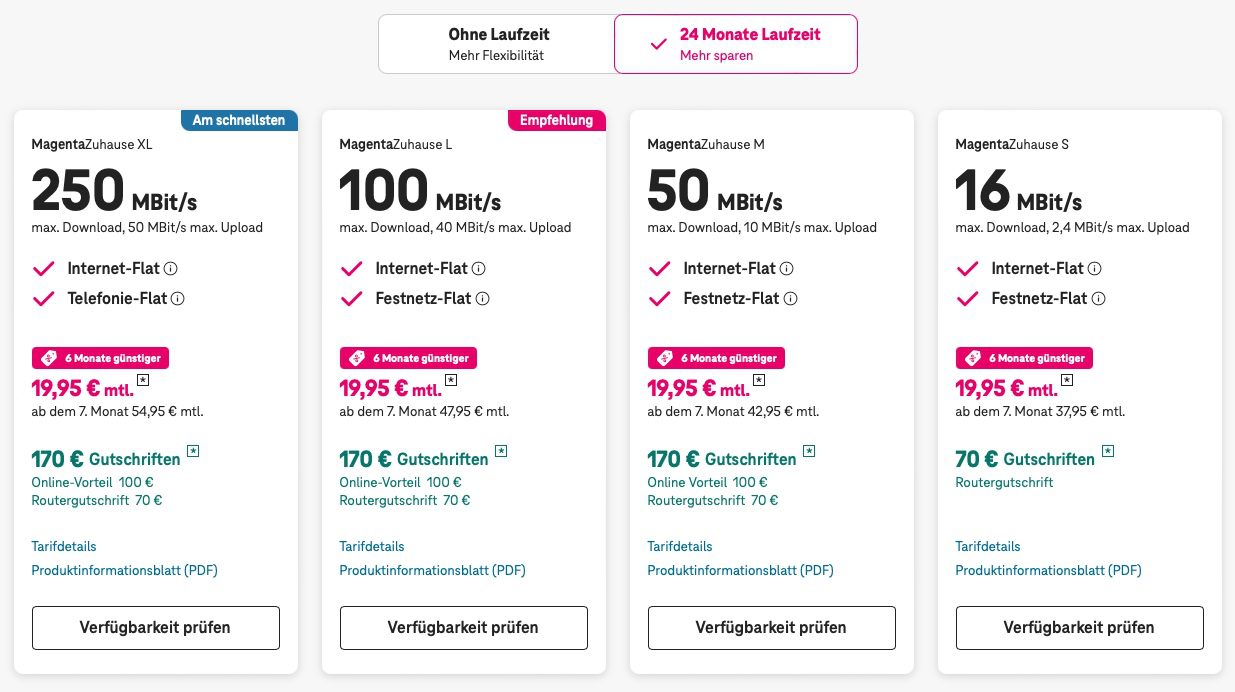The width and height of the screenshot is (1235, 692).
Task: Check availability for MagentaZuhause XL
Action: (155, 628)
